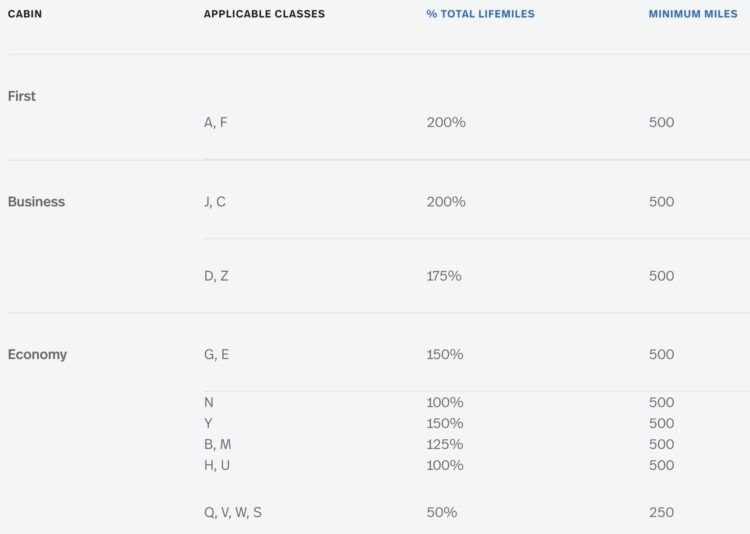Click the 250 minimum miles value
The height and width of the screenshot is (534, 750).
(x=662, y=512)
